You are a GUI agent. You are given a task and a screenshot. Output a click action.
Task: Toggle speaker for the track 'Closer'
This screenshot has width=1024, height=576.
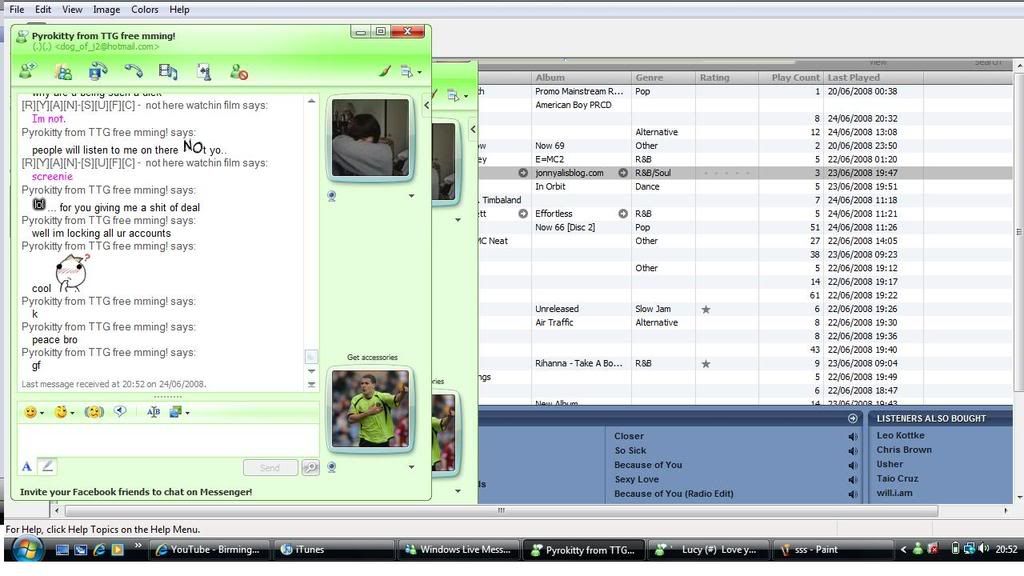853,436
